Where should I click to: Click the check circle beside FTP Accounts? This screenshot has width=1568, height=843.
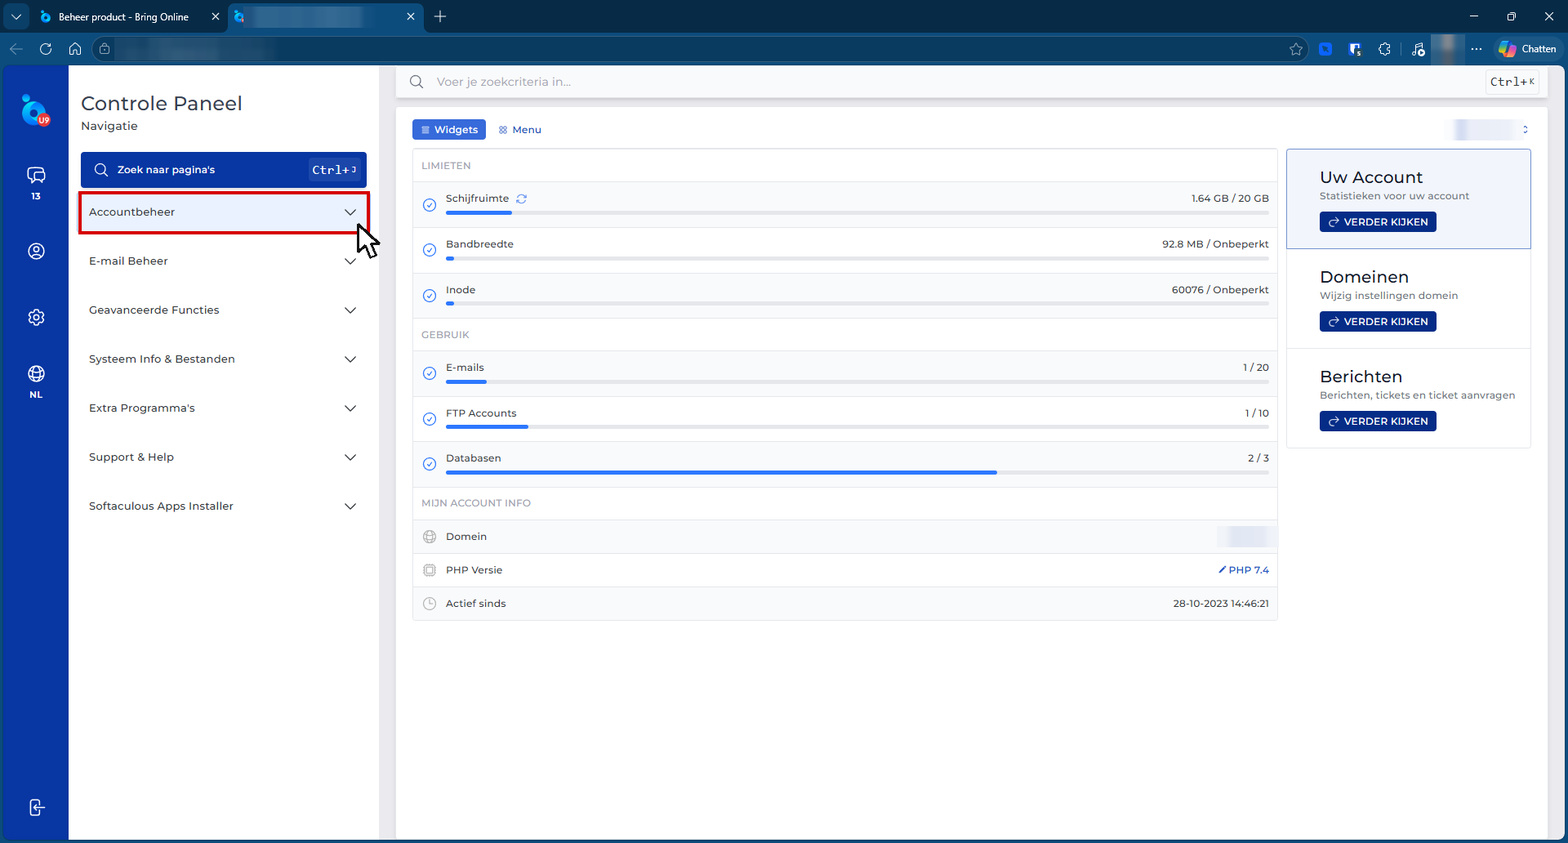point(429,419)
